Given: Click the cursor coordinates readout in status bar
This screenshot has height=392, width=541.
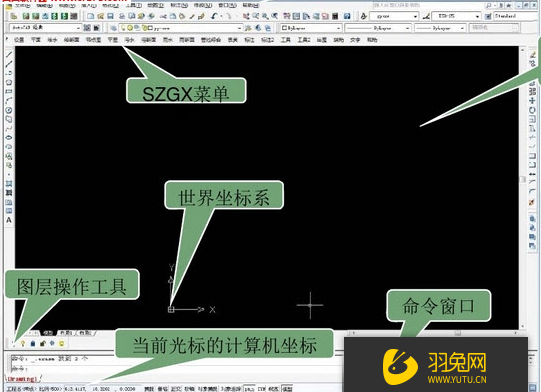Looking at the screenshot, I should pos(100,389).
